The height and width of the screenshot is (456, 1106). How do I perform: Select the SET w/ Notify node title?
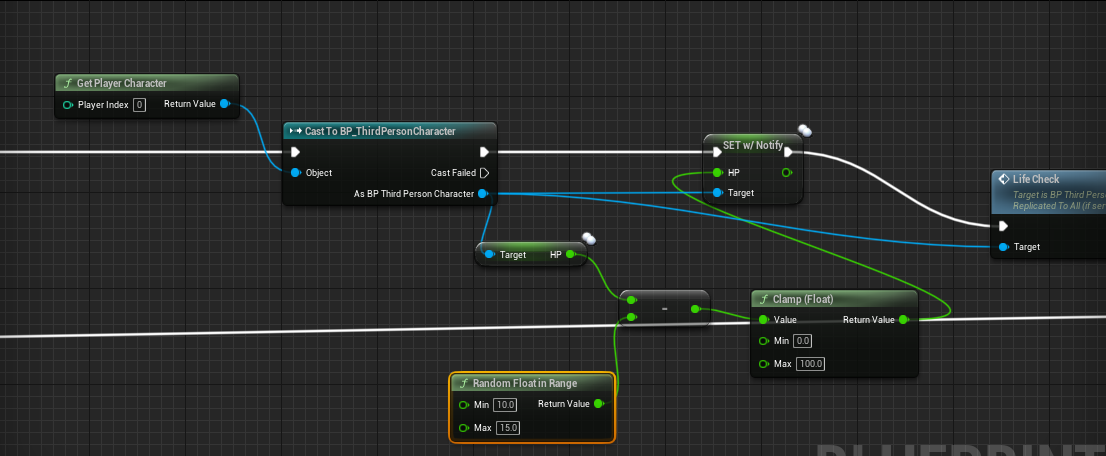pyautogui.click(x=753, y=145)
